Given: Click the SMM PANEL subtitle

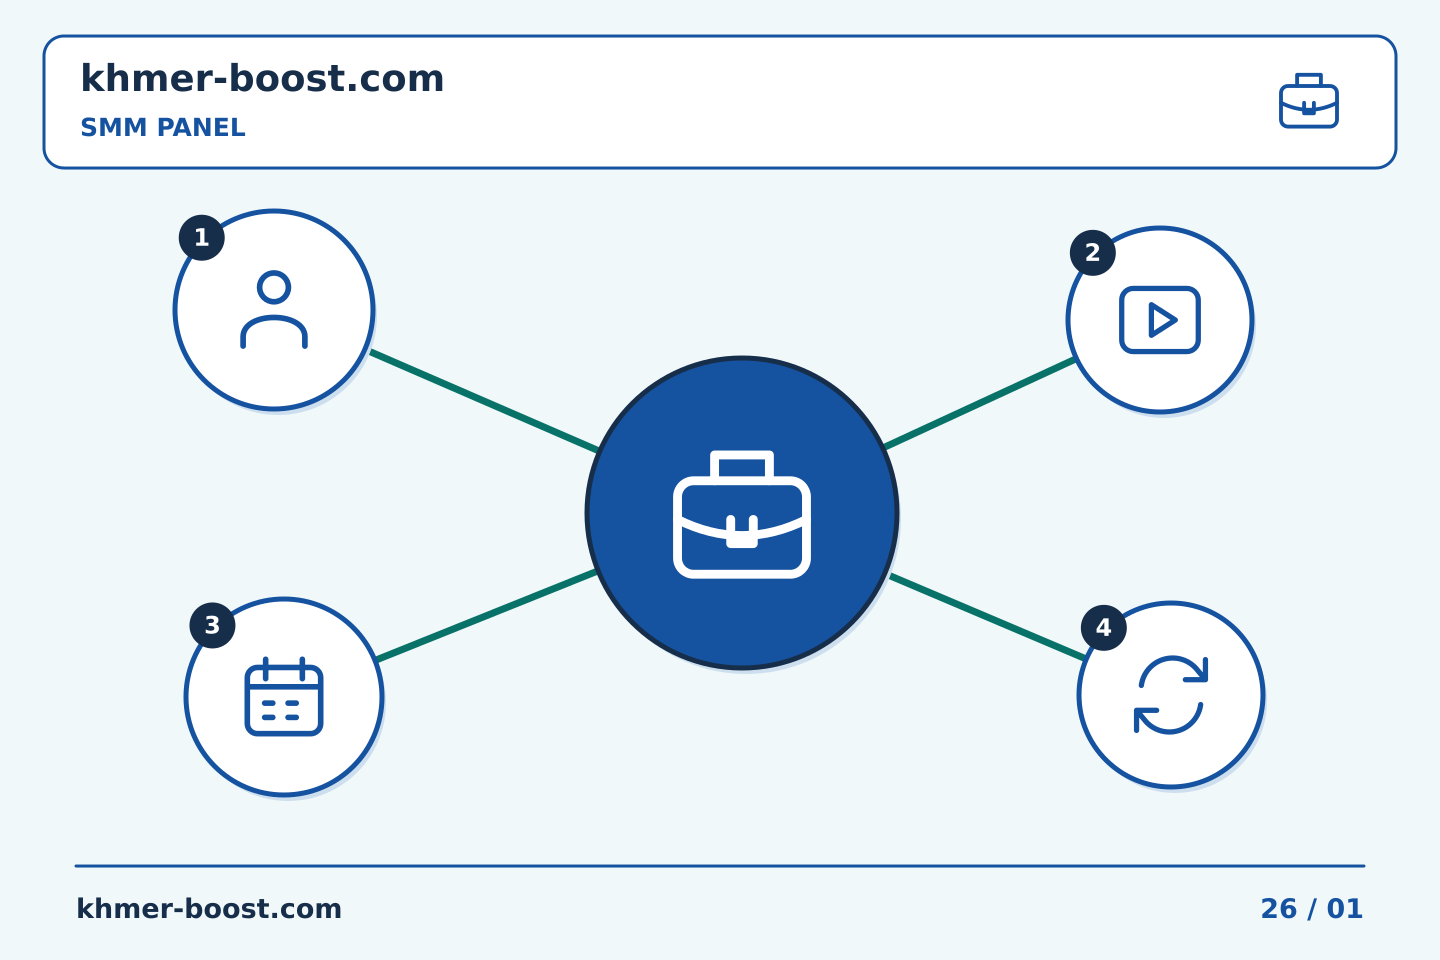Looking at the screenshot, I should coord(163,128).
